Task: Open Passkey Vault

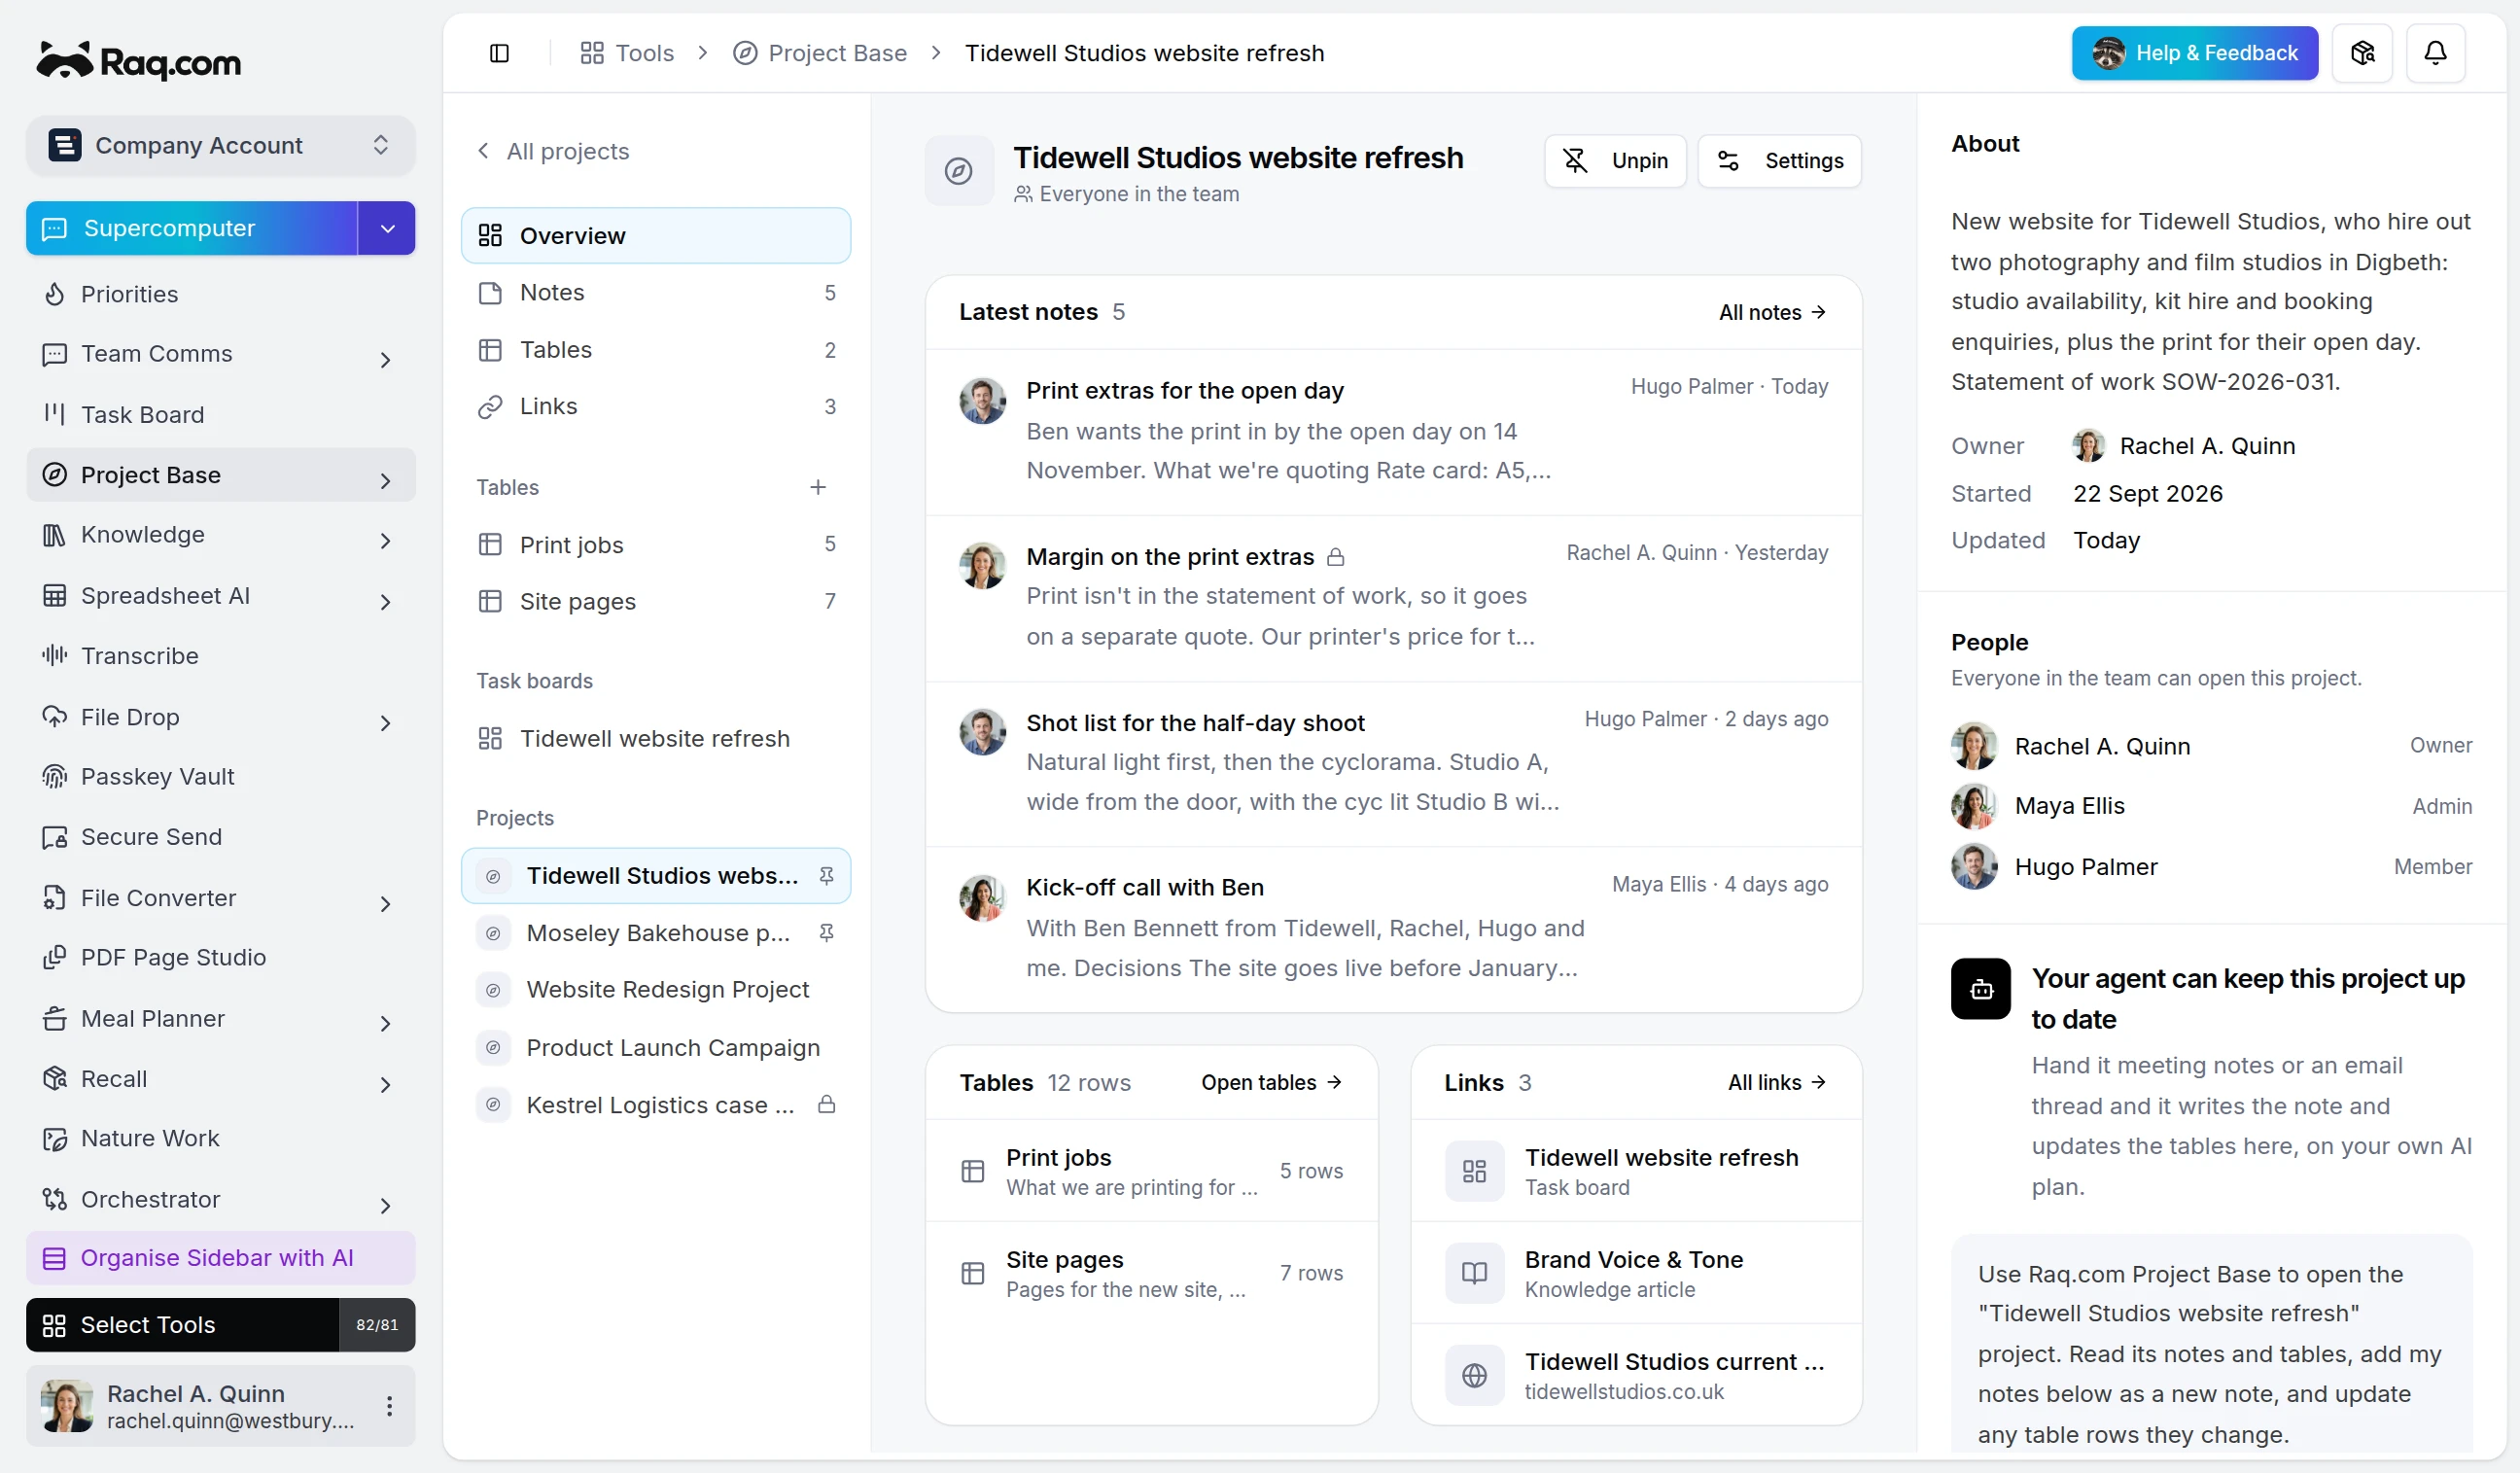Action: pyautogui.click(x=220, y=777)
